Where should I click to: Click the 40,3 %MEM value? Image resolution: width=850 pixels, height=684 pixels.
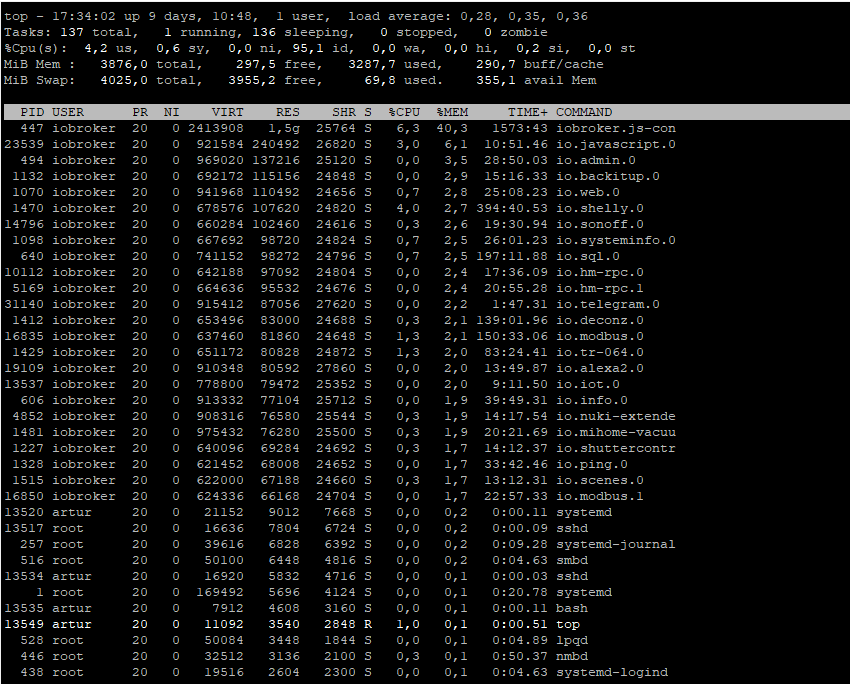pos(453,128)
